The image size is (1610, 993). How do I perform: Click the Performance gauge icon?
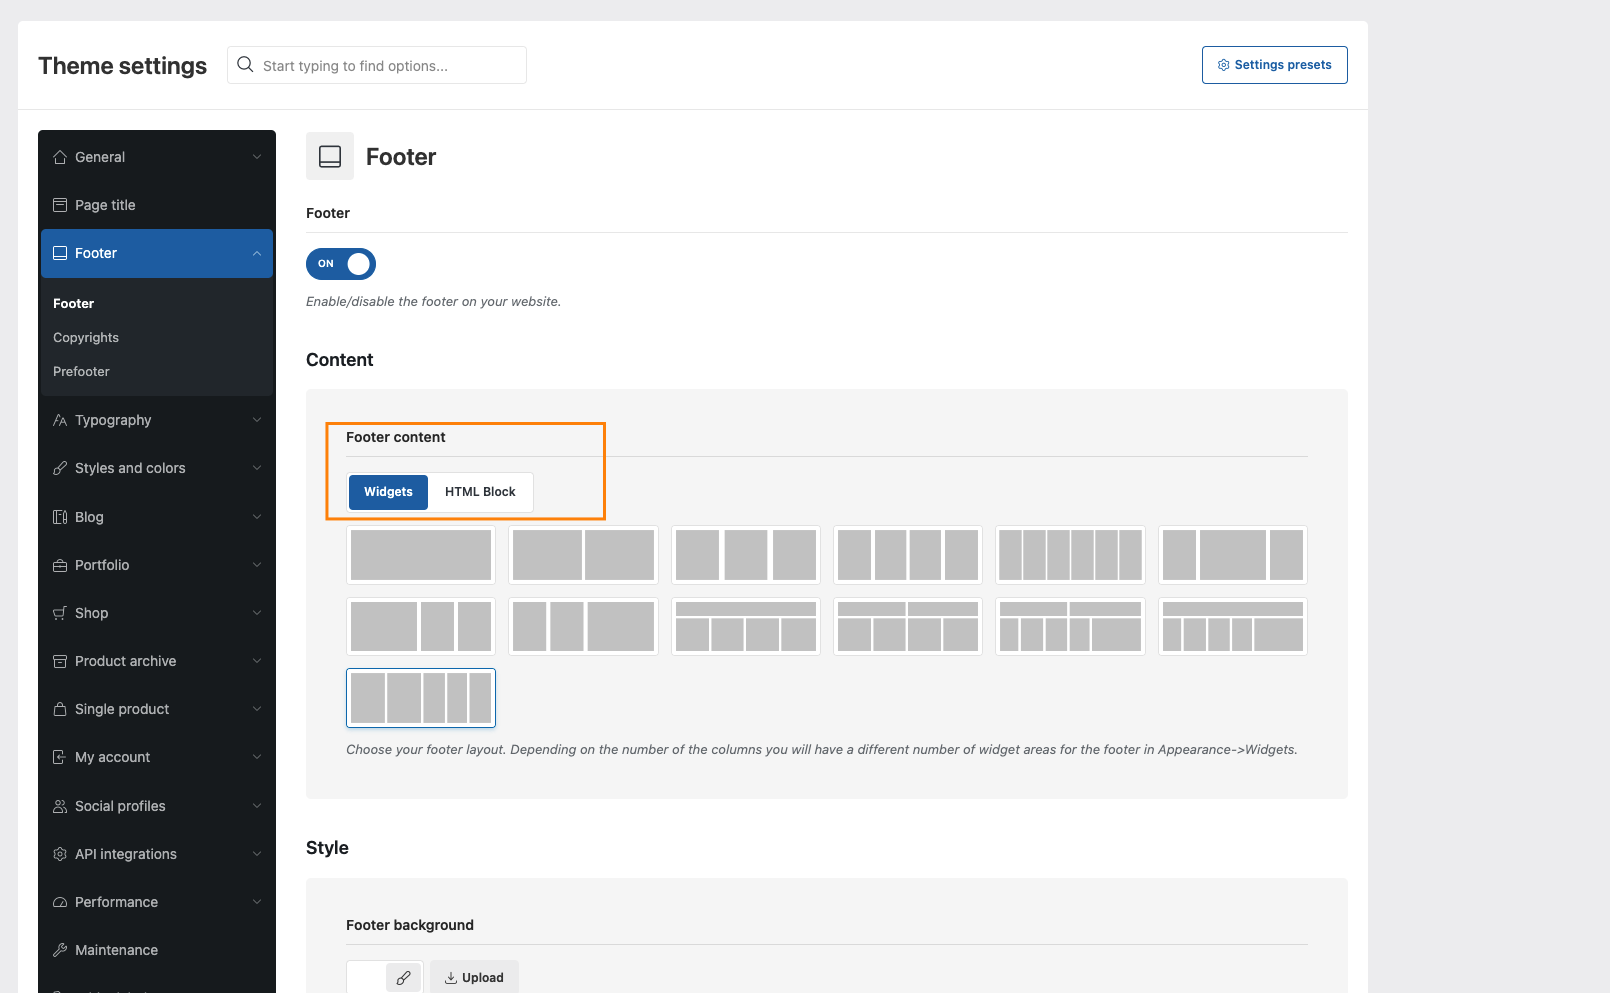pos(60,902)
